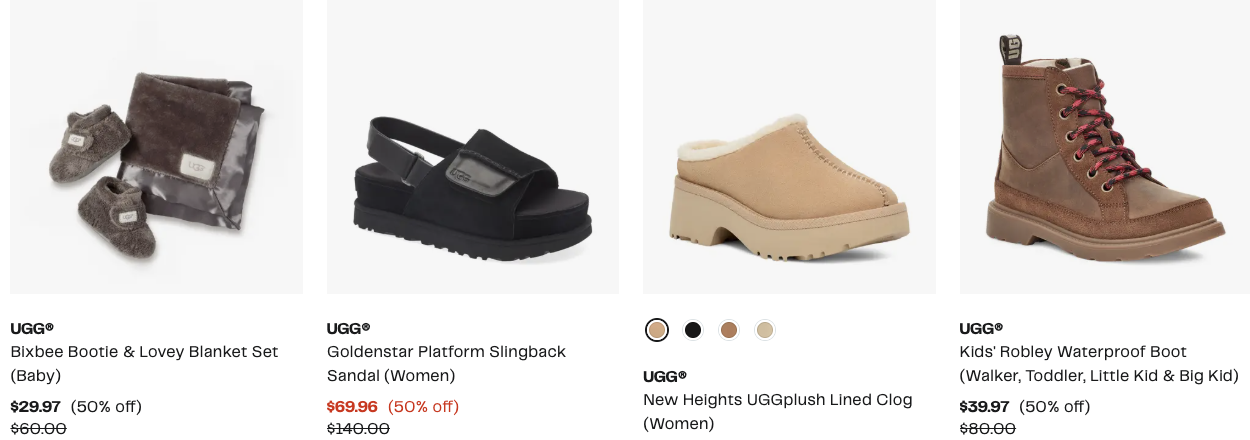Click the $29.97 sale price
This screenshot has width=1250, height=440.
[35, 406]
